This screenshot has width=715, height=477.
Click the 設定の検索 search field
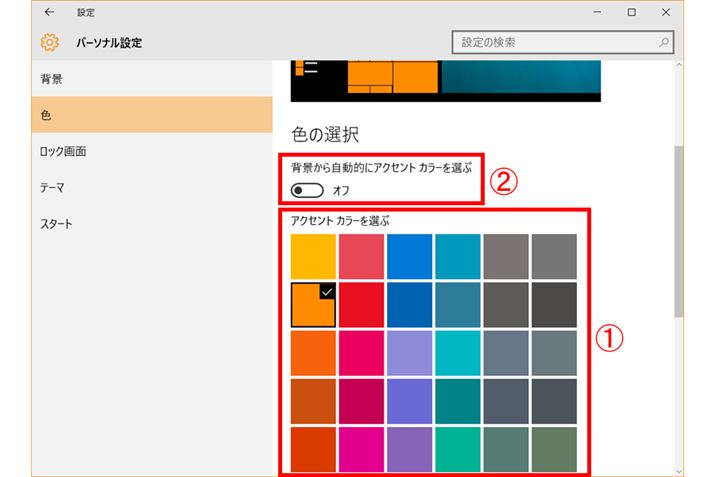pos(555,43)
